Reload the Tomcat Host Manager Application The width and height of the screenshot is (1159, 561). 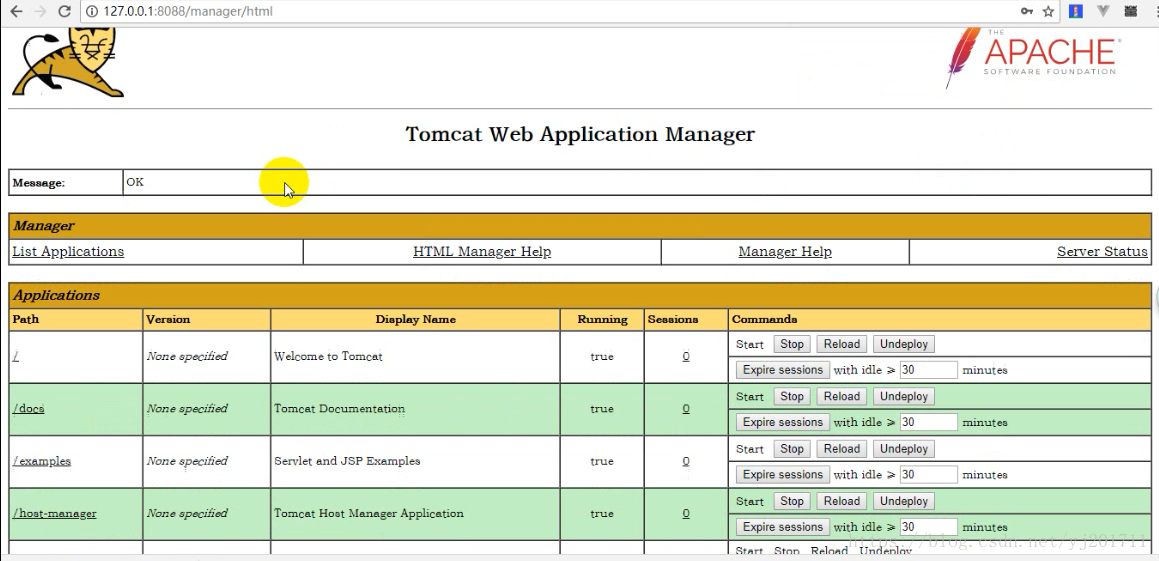coord(842,501)
